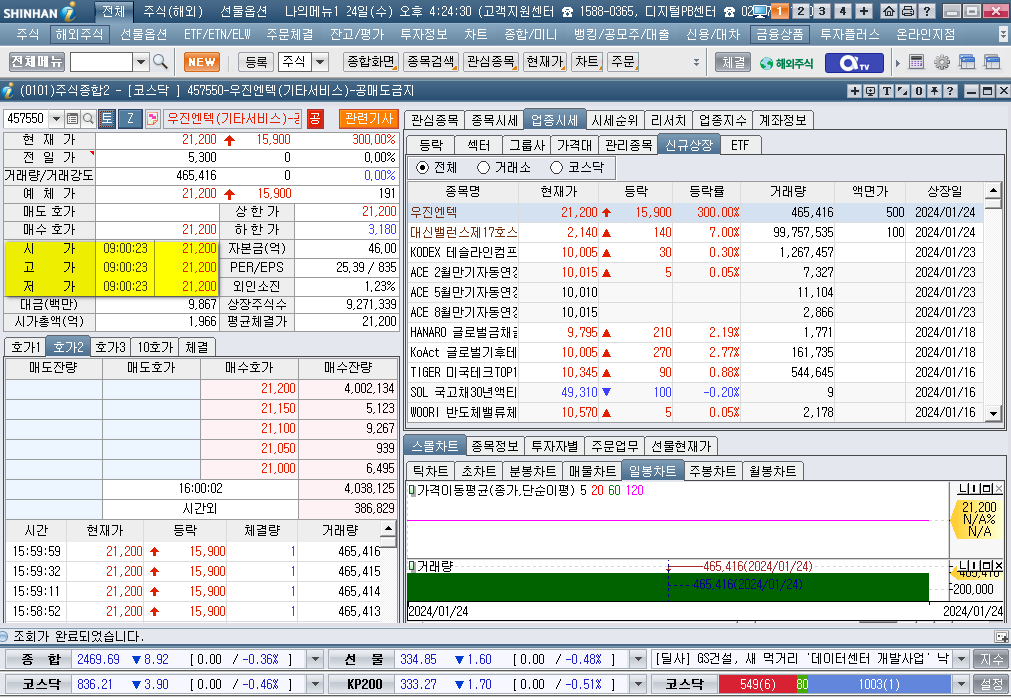Click the L icon on price chart panel

963,489
